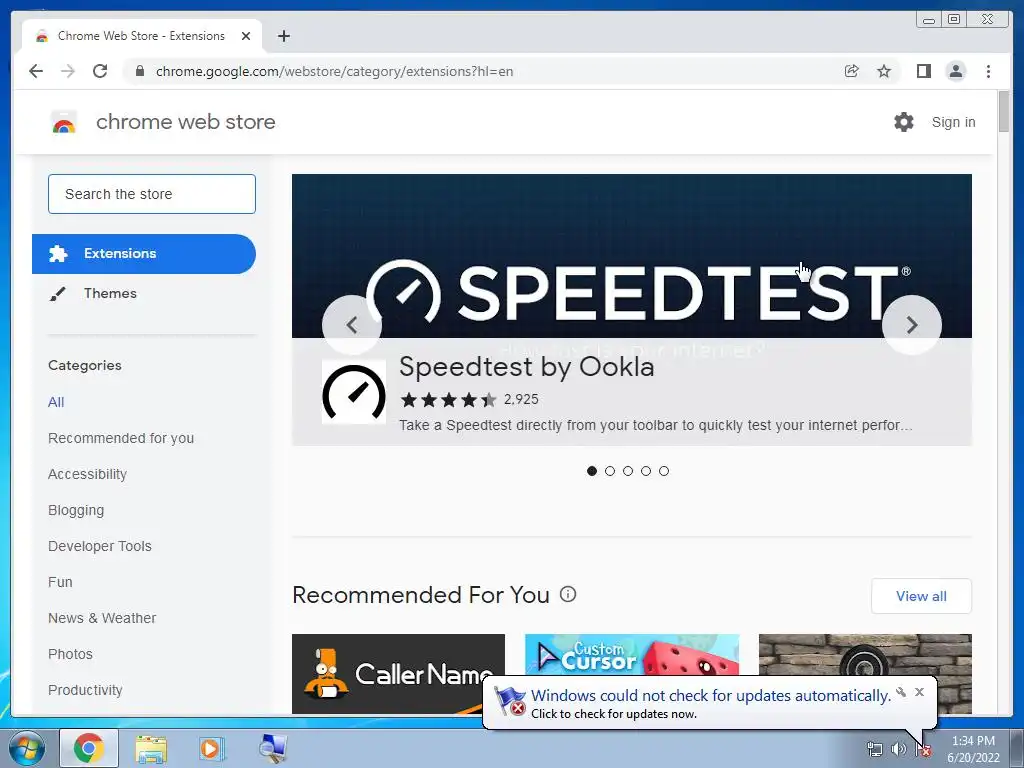Click the volume speaker tray icon
The image size is (1024, 768).
point(899,749)
